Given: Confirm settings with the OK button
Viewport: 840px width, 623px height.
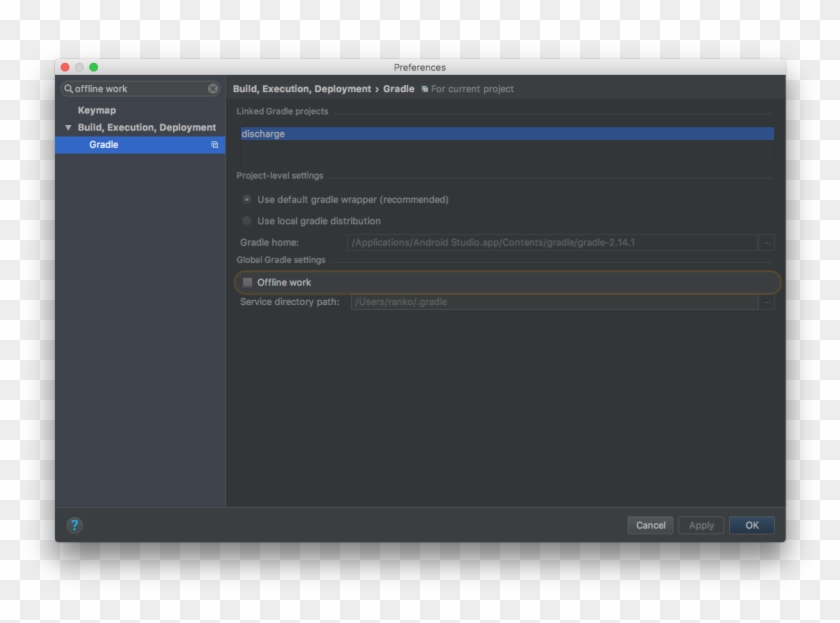Looking at the screenshot, I should pos(751,525).
